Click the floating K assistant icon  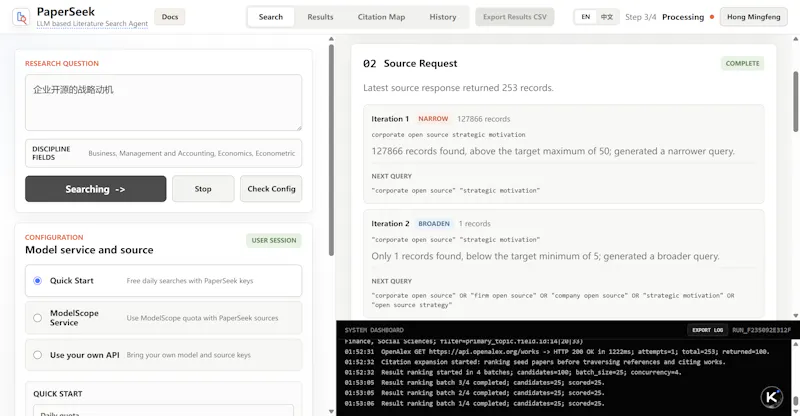(771, 397)
